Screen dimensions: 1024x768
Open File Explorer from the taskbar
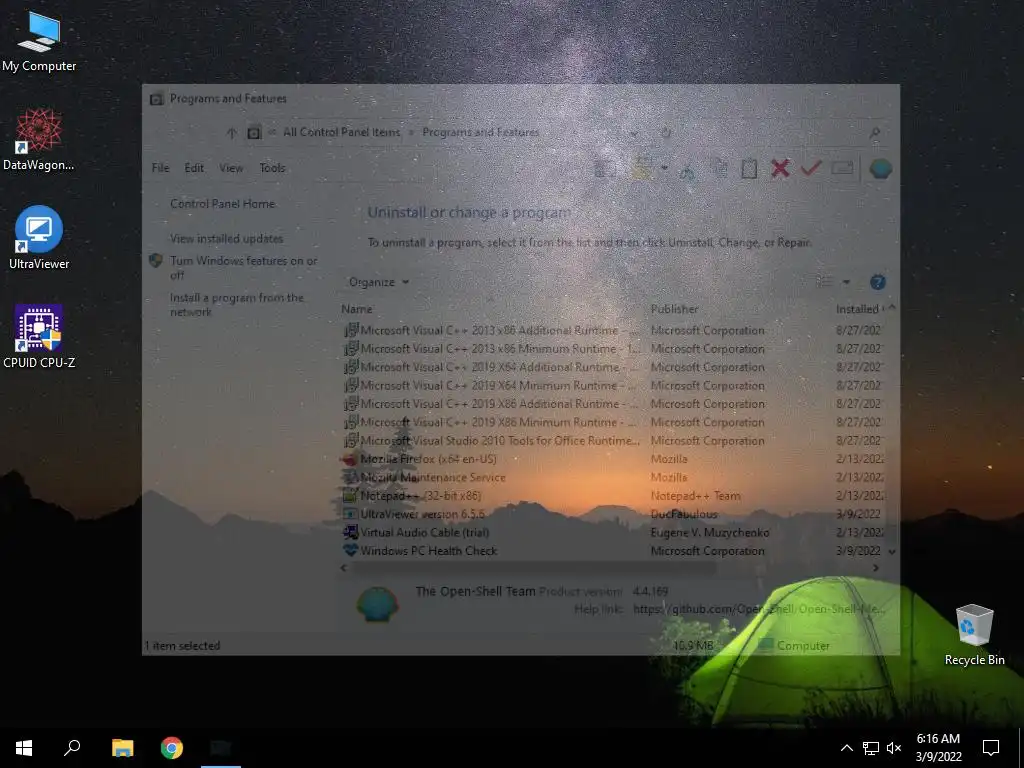point(122,748)
